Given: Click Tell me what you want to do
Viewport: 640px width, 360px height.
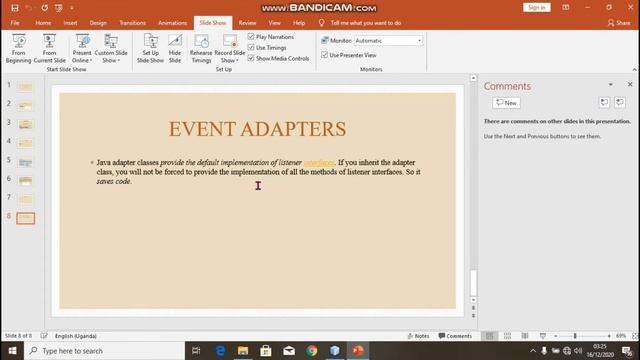Looking at the screenshot, I should coord(365,23).
